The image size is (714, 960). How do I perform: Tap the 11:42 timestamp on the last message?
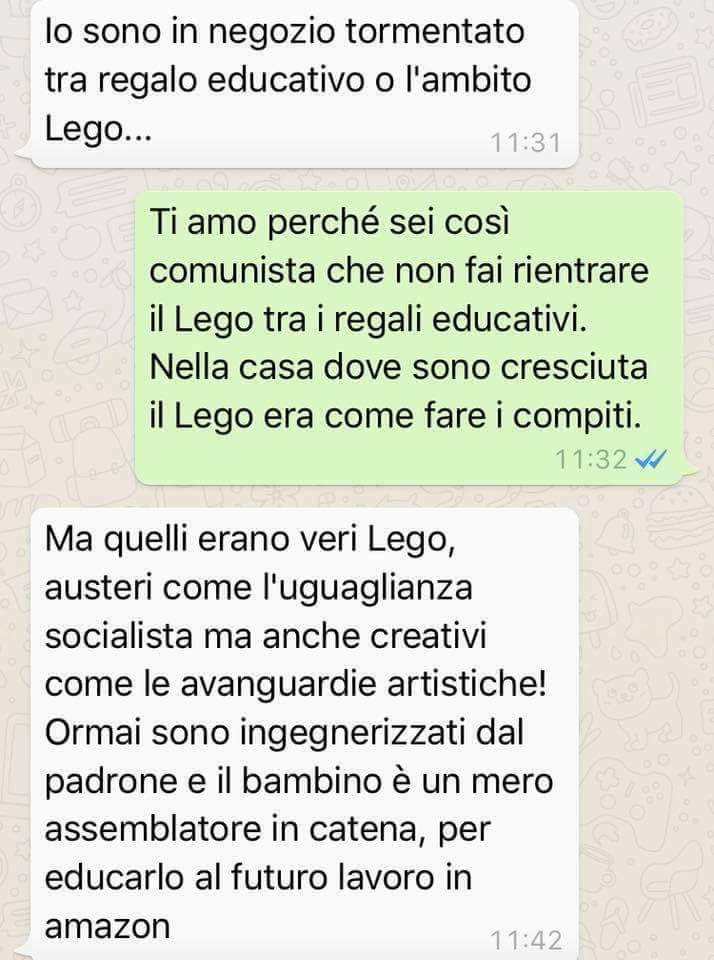[526, 940]
